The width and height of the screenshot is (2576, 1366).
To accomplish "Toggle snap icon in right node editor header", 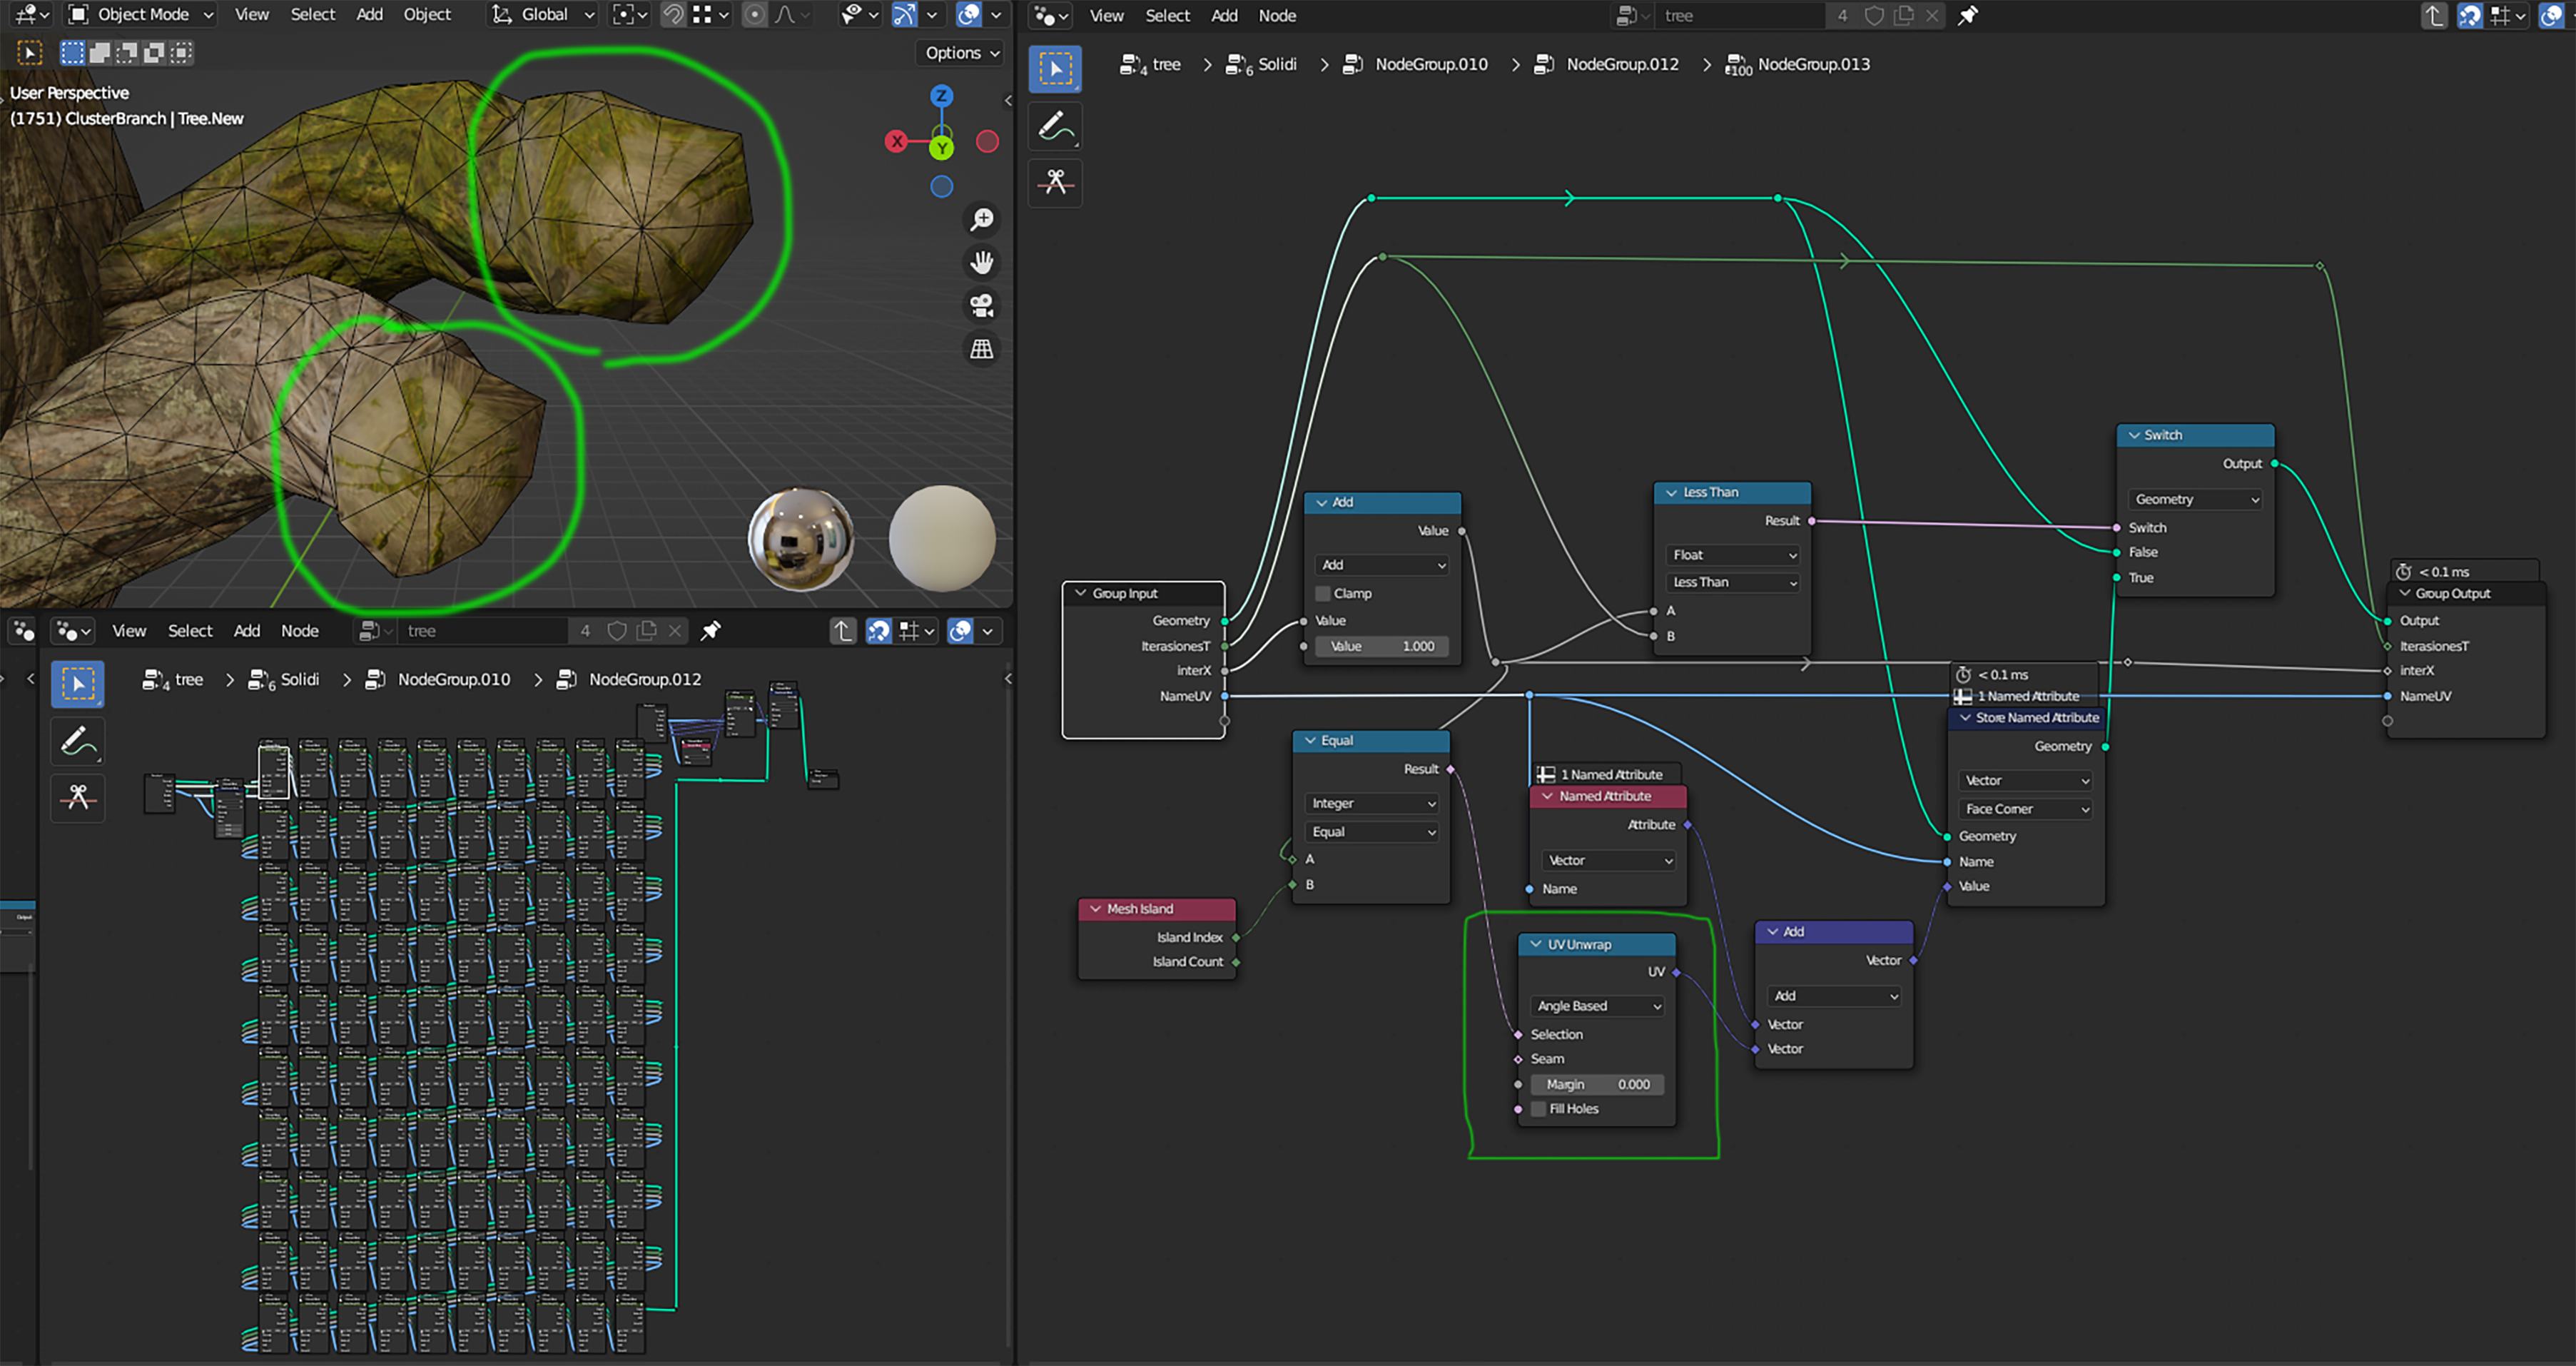I will point(2469,15).
